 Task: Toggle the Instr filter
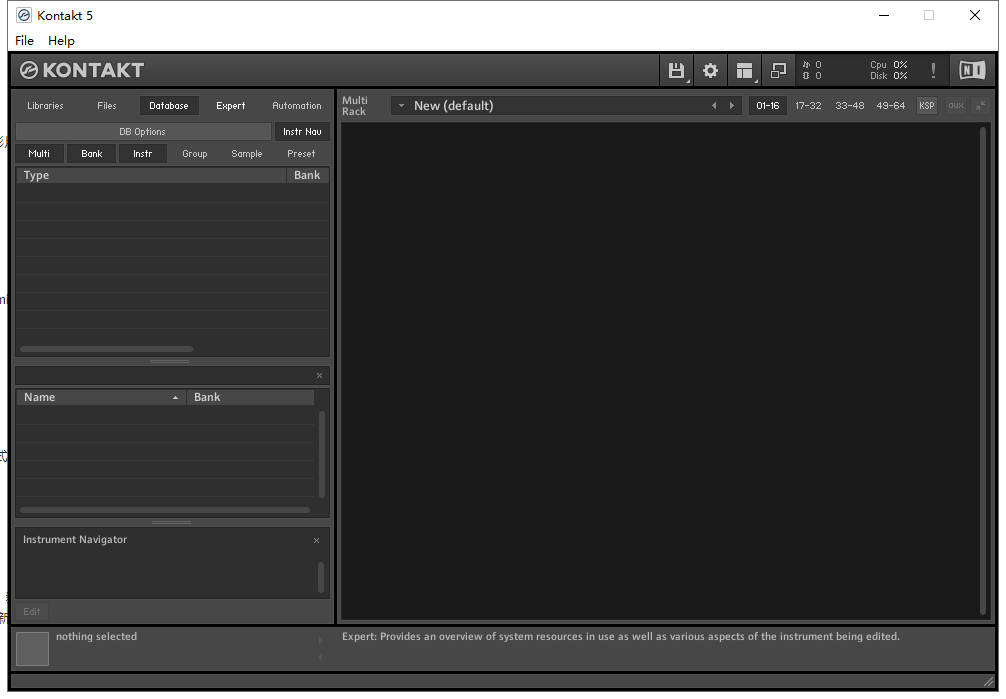[x=142, y=154]
